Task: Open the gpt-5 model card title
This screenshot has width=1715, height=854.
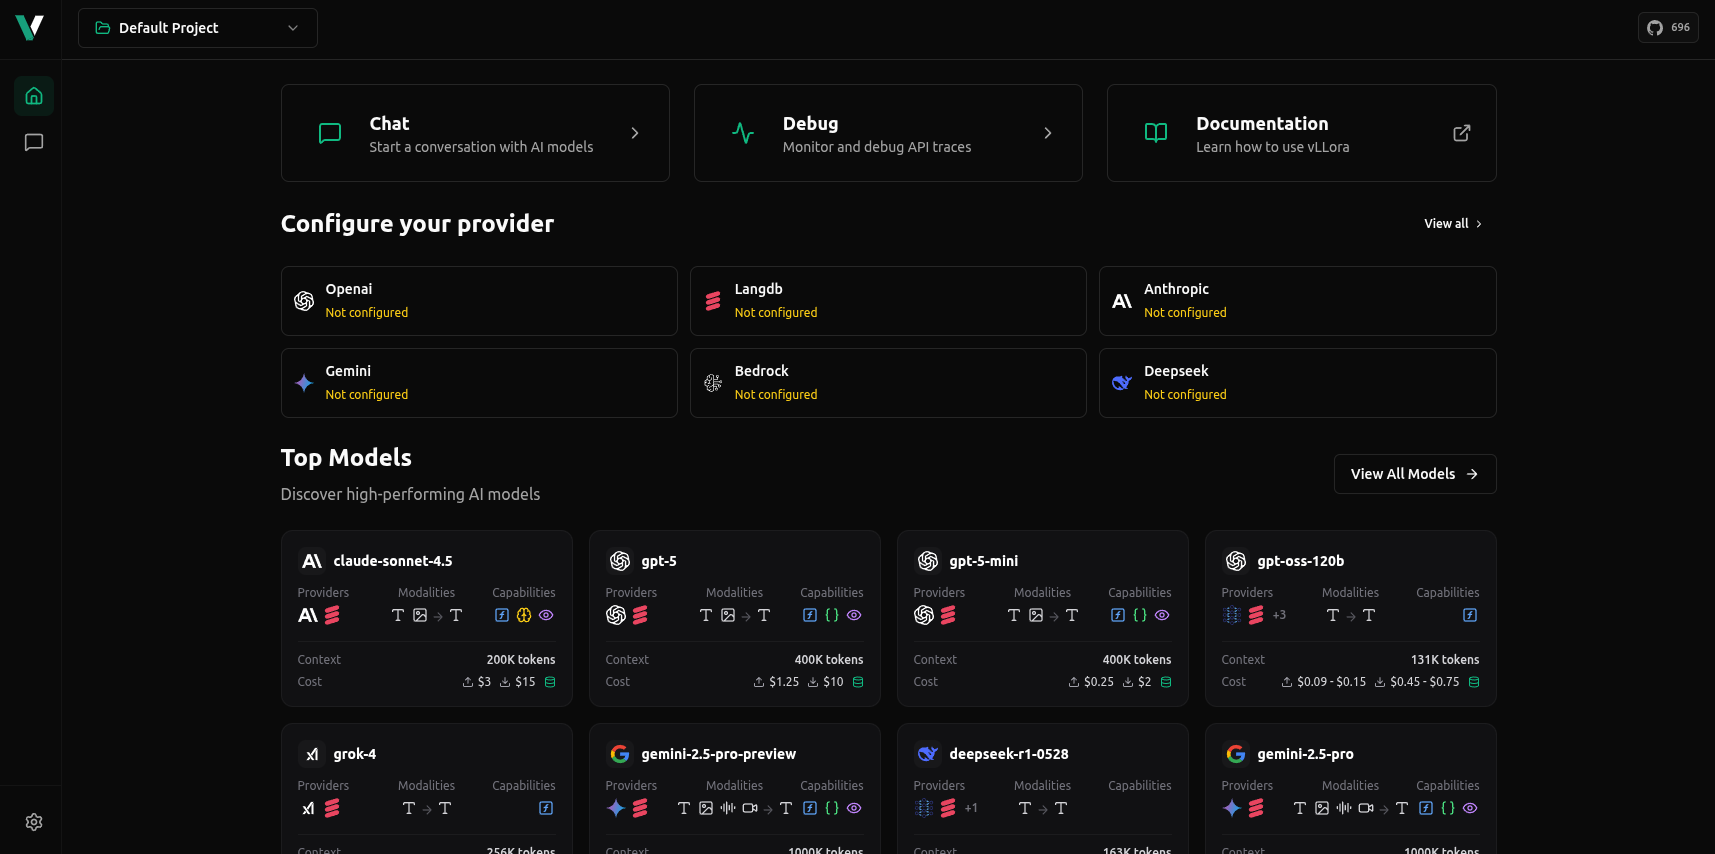Action: tap(659, 561)
